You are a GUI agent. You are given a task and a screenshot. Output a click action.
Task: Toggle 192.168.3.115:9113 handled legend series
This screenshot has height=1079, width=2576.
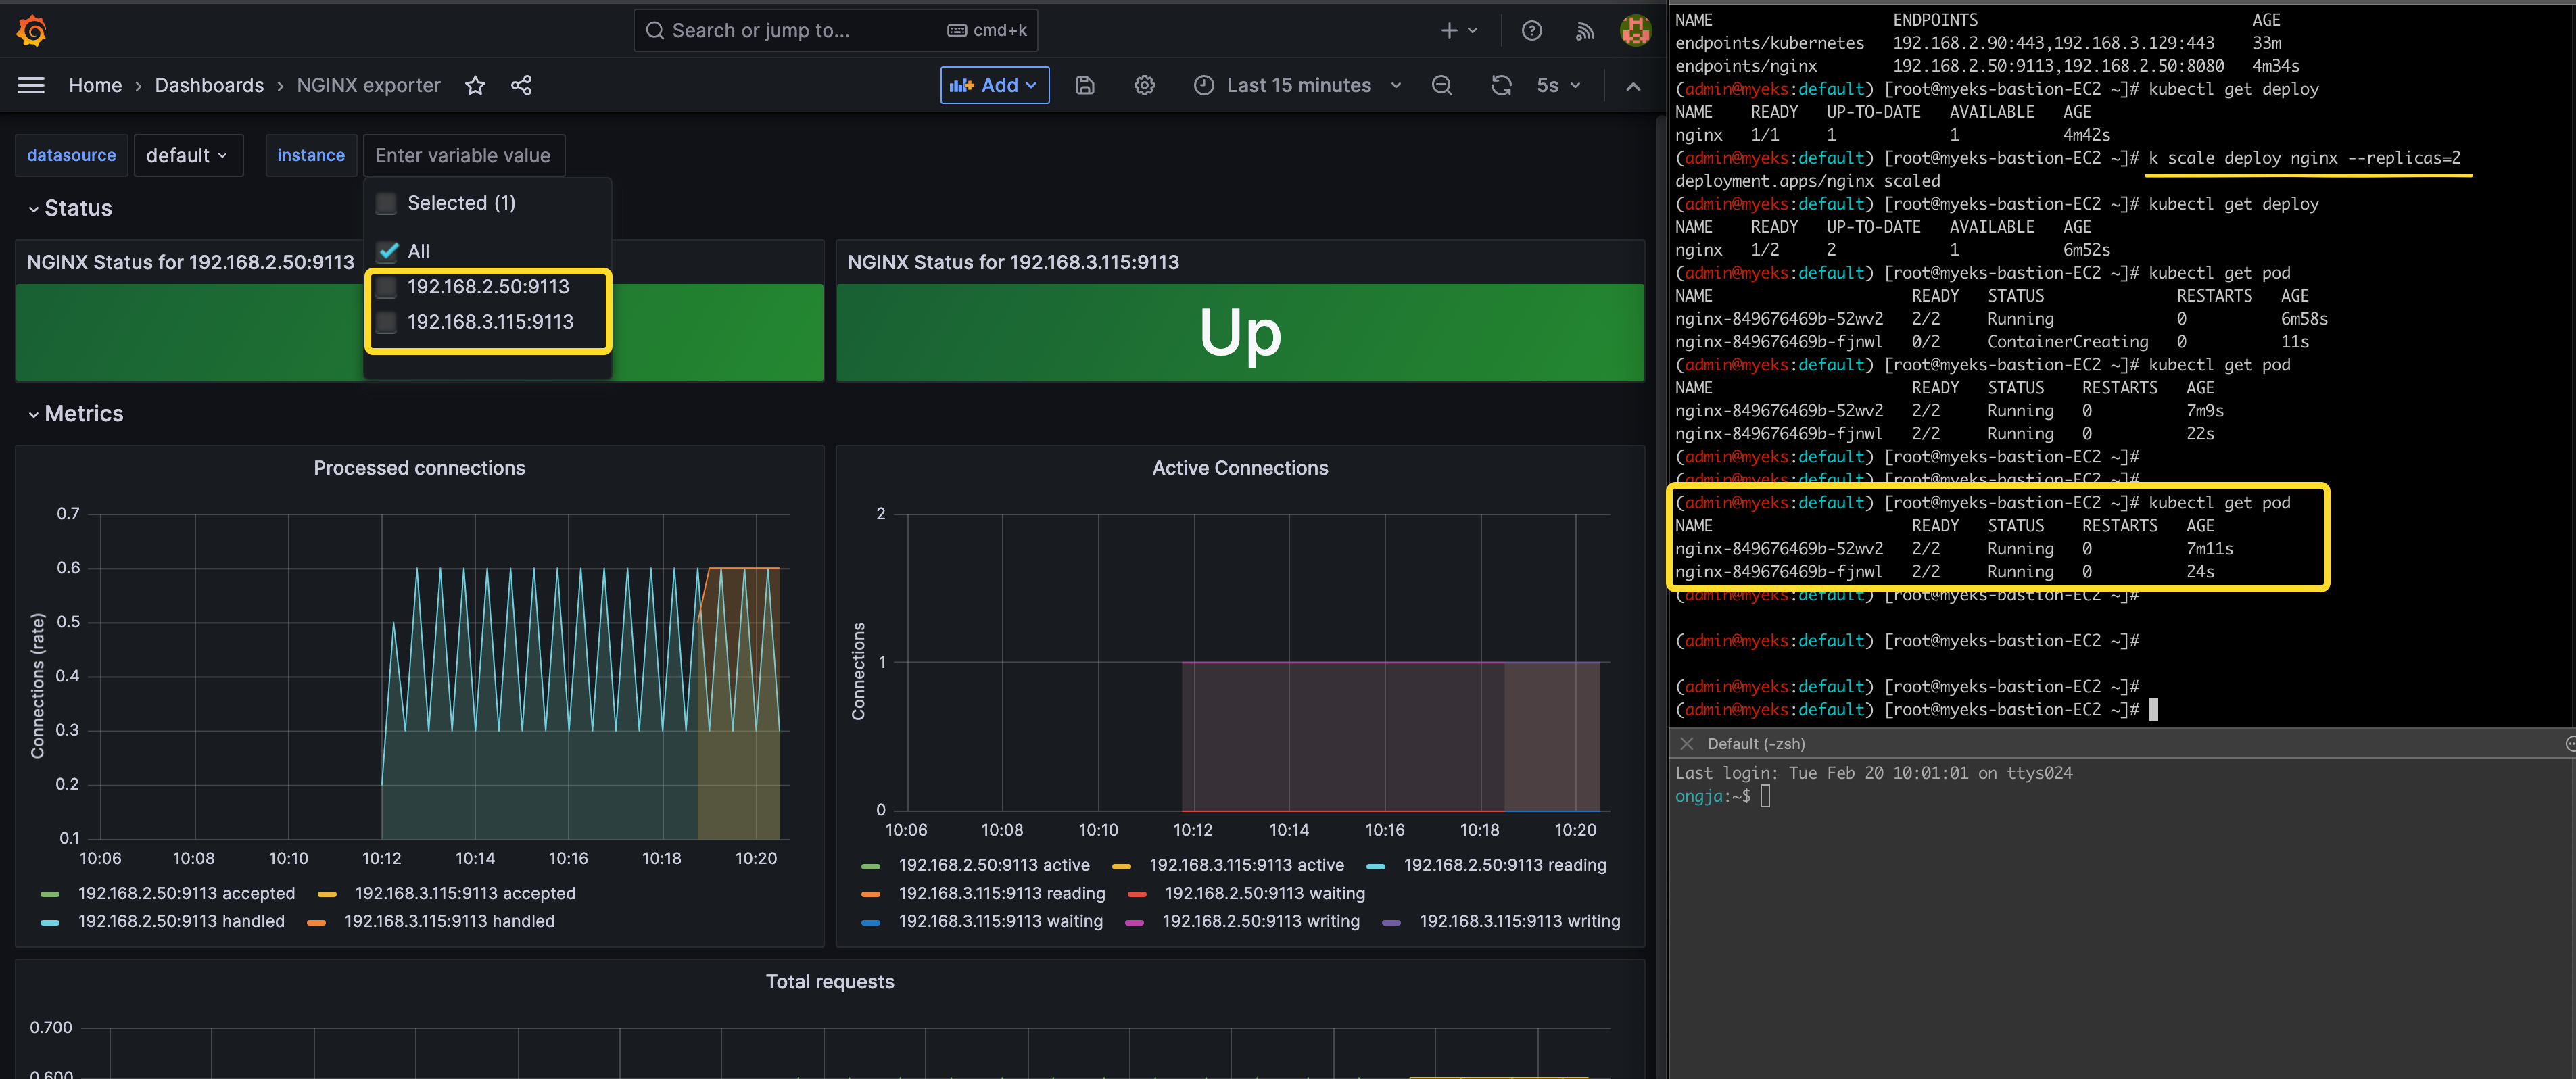tap(449, 921)
